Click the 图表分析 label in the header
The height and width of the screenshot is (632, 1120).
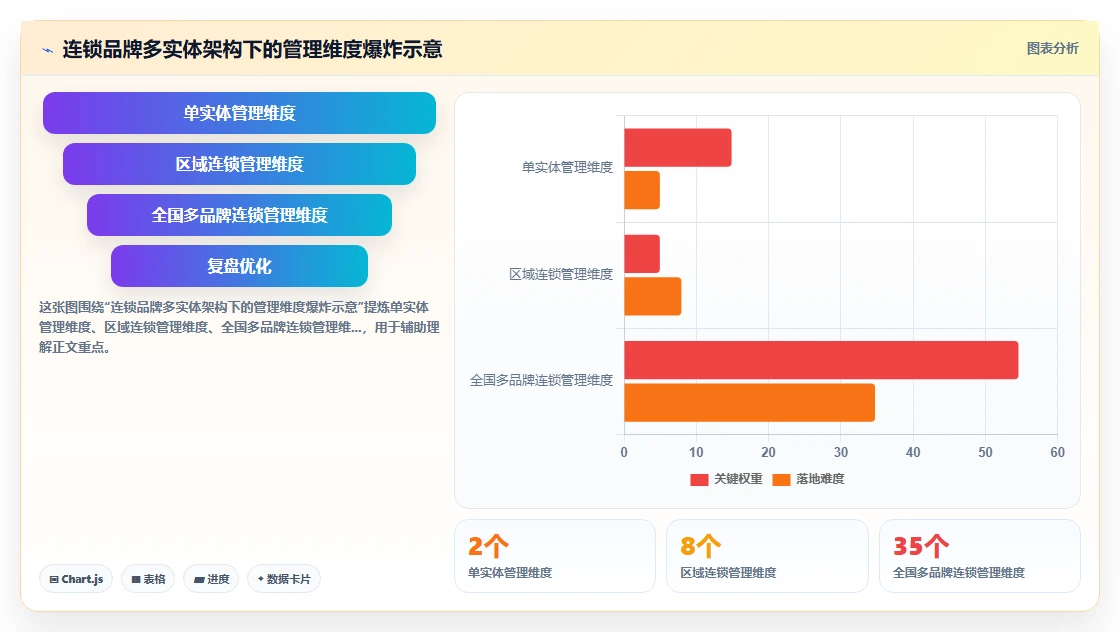tap(1052, 49)
